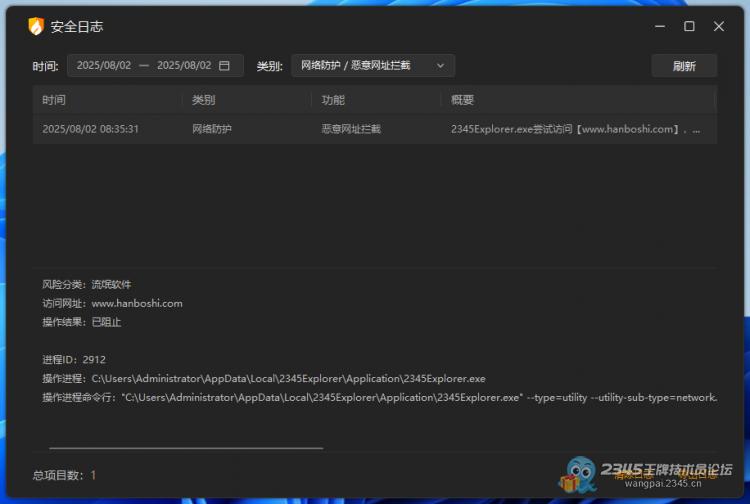Click the 时间: filter label

[45, 66]
